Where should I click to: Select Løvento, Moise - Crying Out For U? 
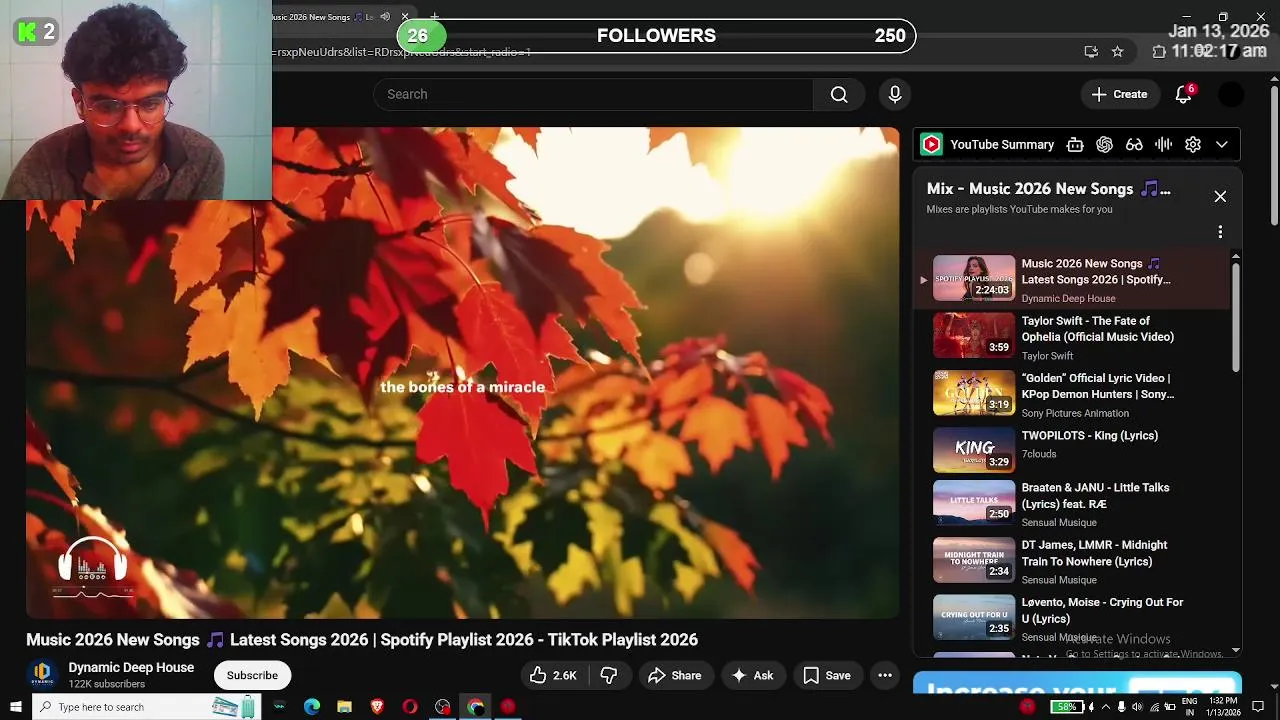point(1072,618)
